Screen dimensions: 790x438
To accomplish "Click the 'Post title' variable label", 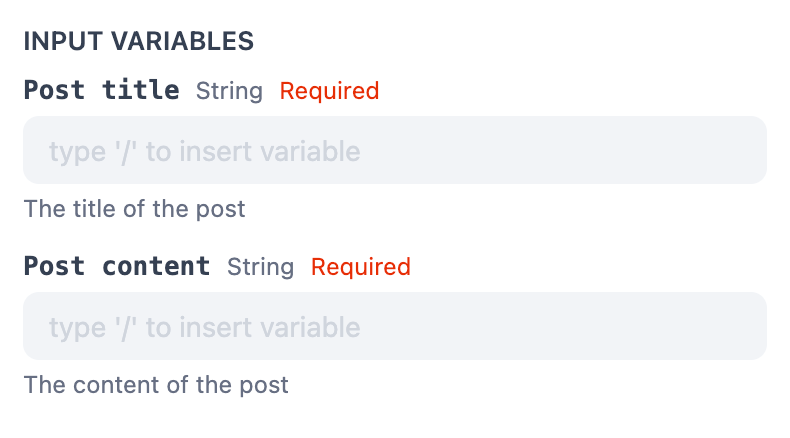I will 101,91.
